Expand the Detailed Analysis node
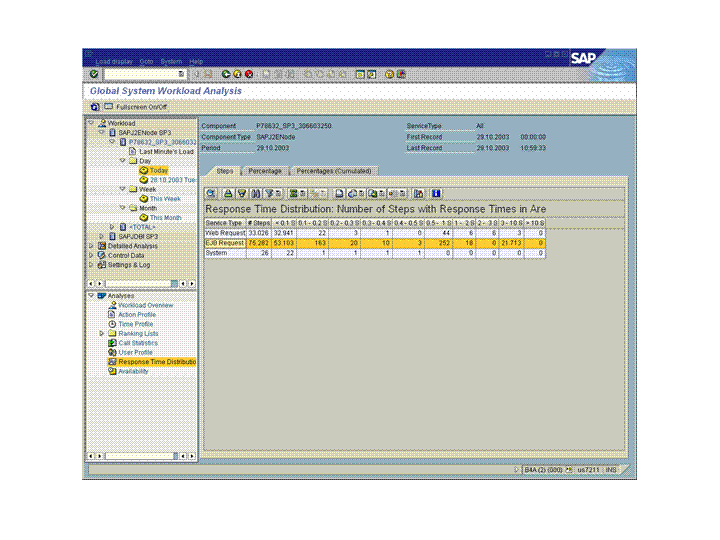 point(91,246)
